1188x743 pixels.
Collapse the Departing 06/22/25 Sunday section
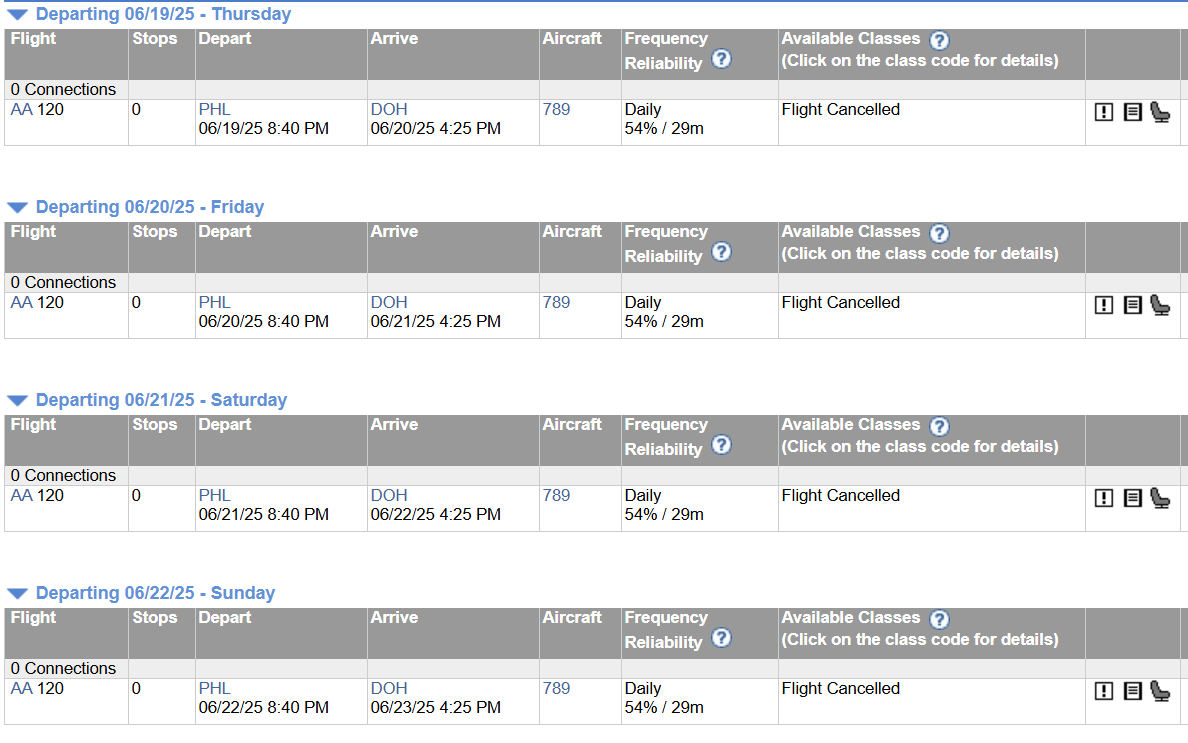pyautogui.click(x=17, y=594)
